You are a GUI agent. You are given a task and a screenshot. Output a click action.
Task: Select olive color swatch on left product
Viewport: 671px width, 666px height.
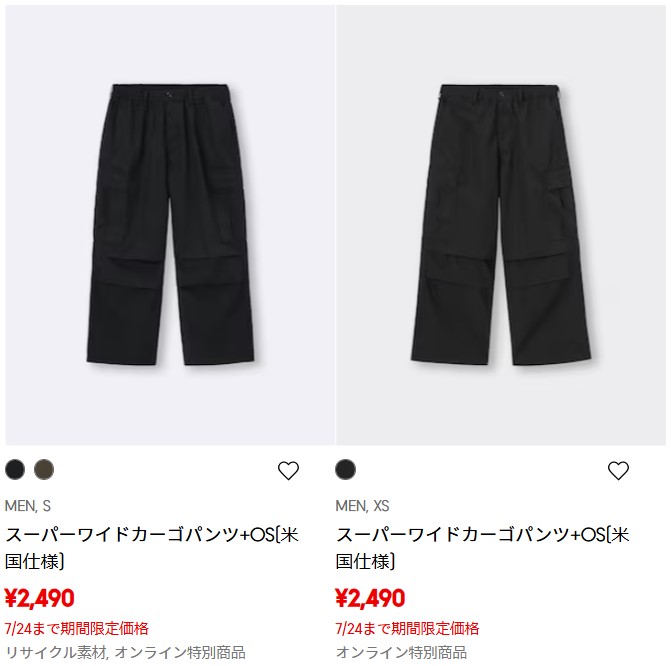click(x=44, y=470)
